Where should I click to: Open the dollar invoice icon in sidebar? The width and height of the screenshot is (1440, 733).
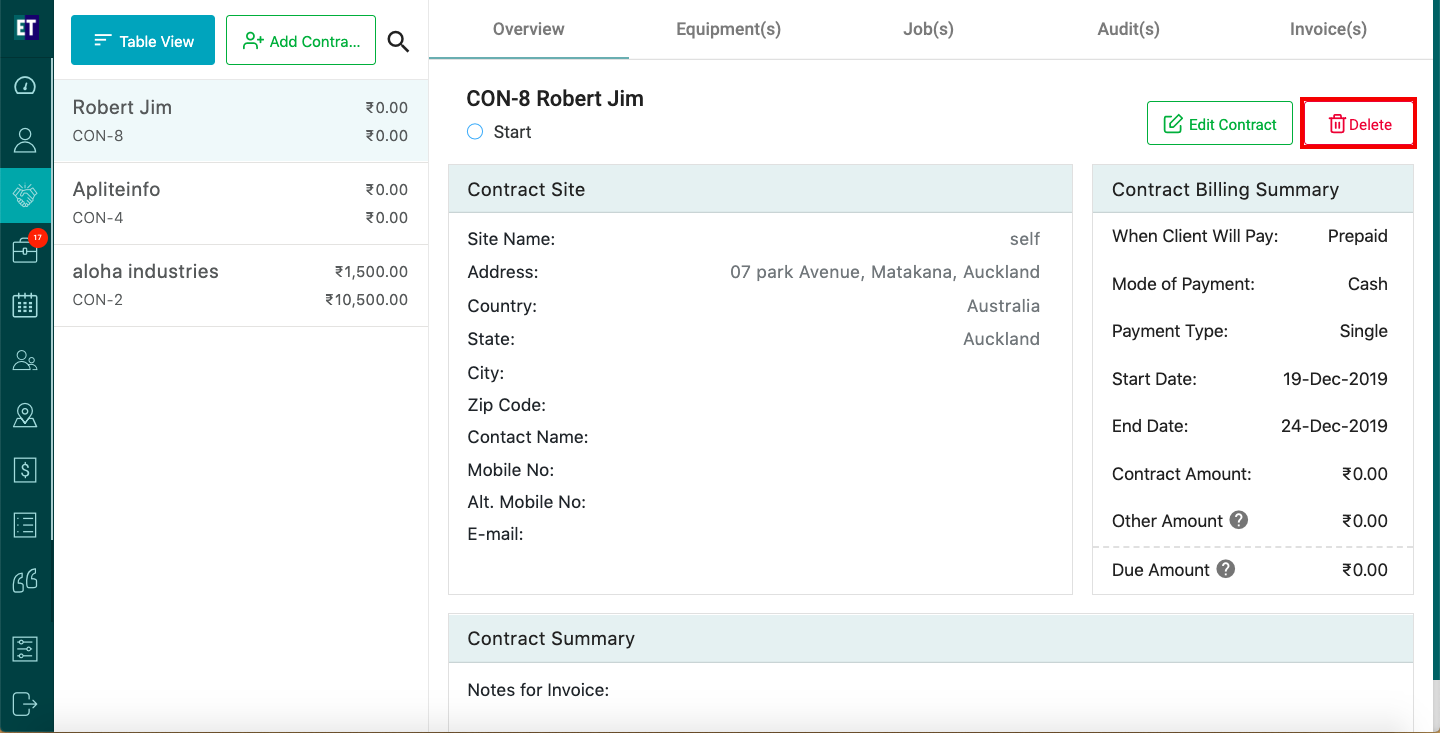tap(25, 469)
